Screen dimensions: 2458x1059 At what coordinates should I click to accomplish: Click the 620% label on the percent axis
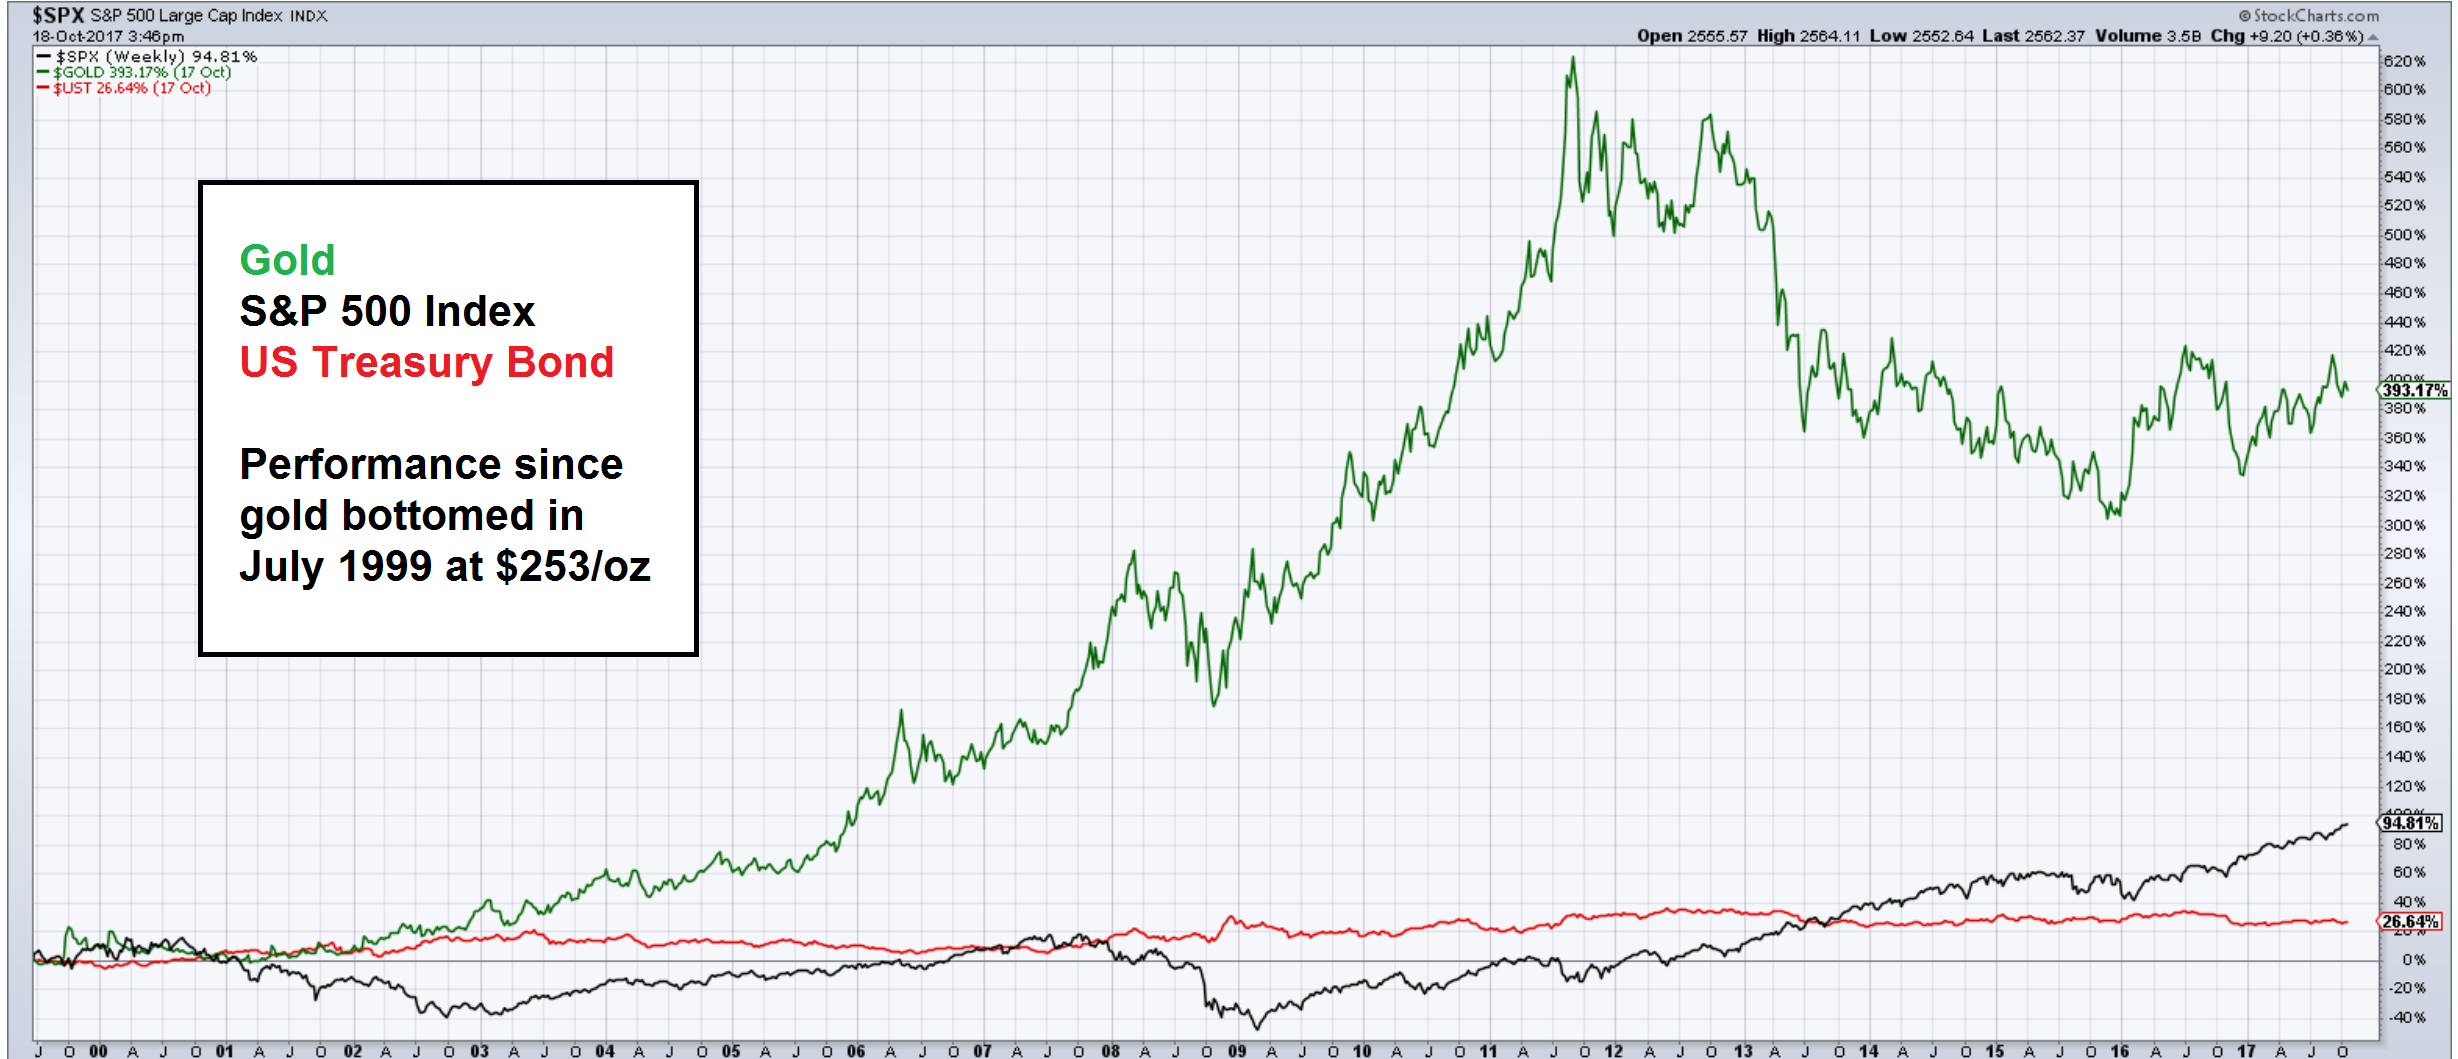[2404, 61]
